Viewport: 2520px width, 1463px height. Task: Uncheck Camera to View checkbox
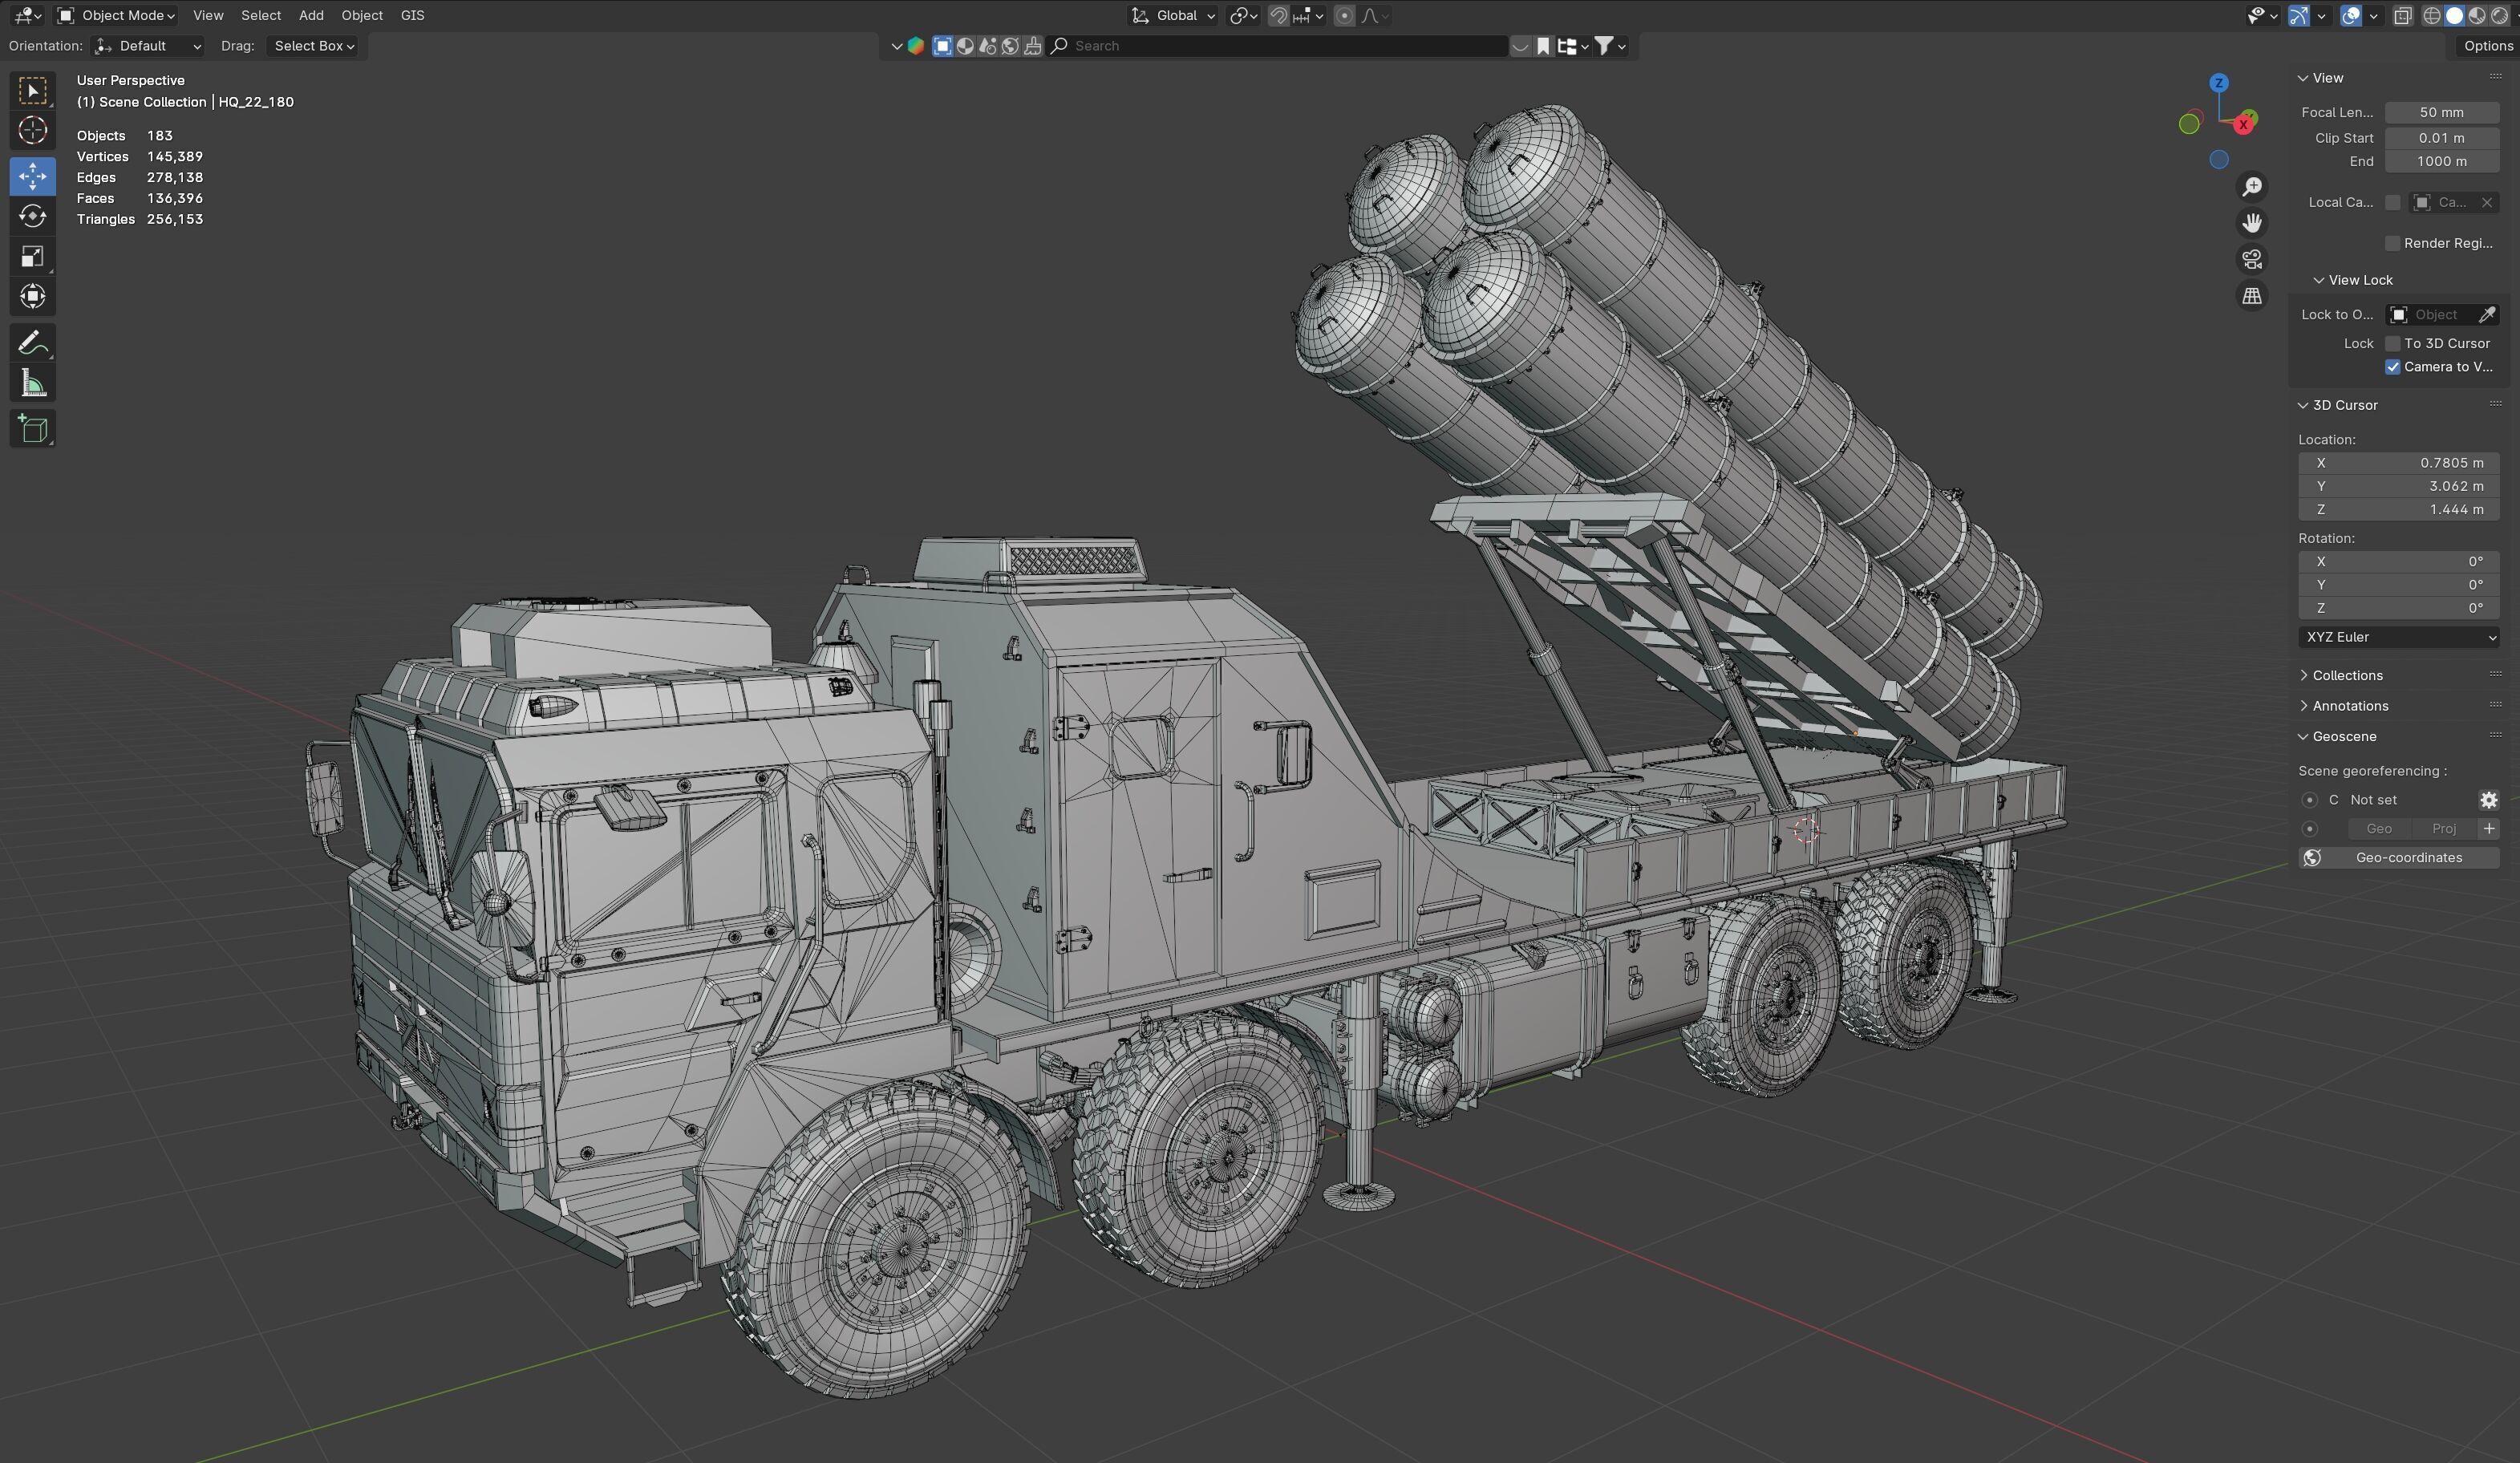pyautogui.click(x=2392, y=367)
